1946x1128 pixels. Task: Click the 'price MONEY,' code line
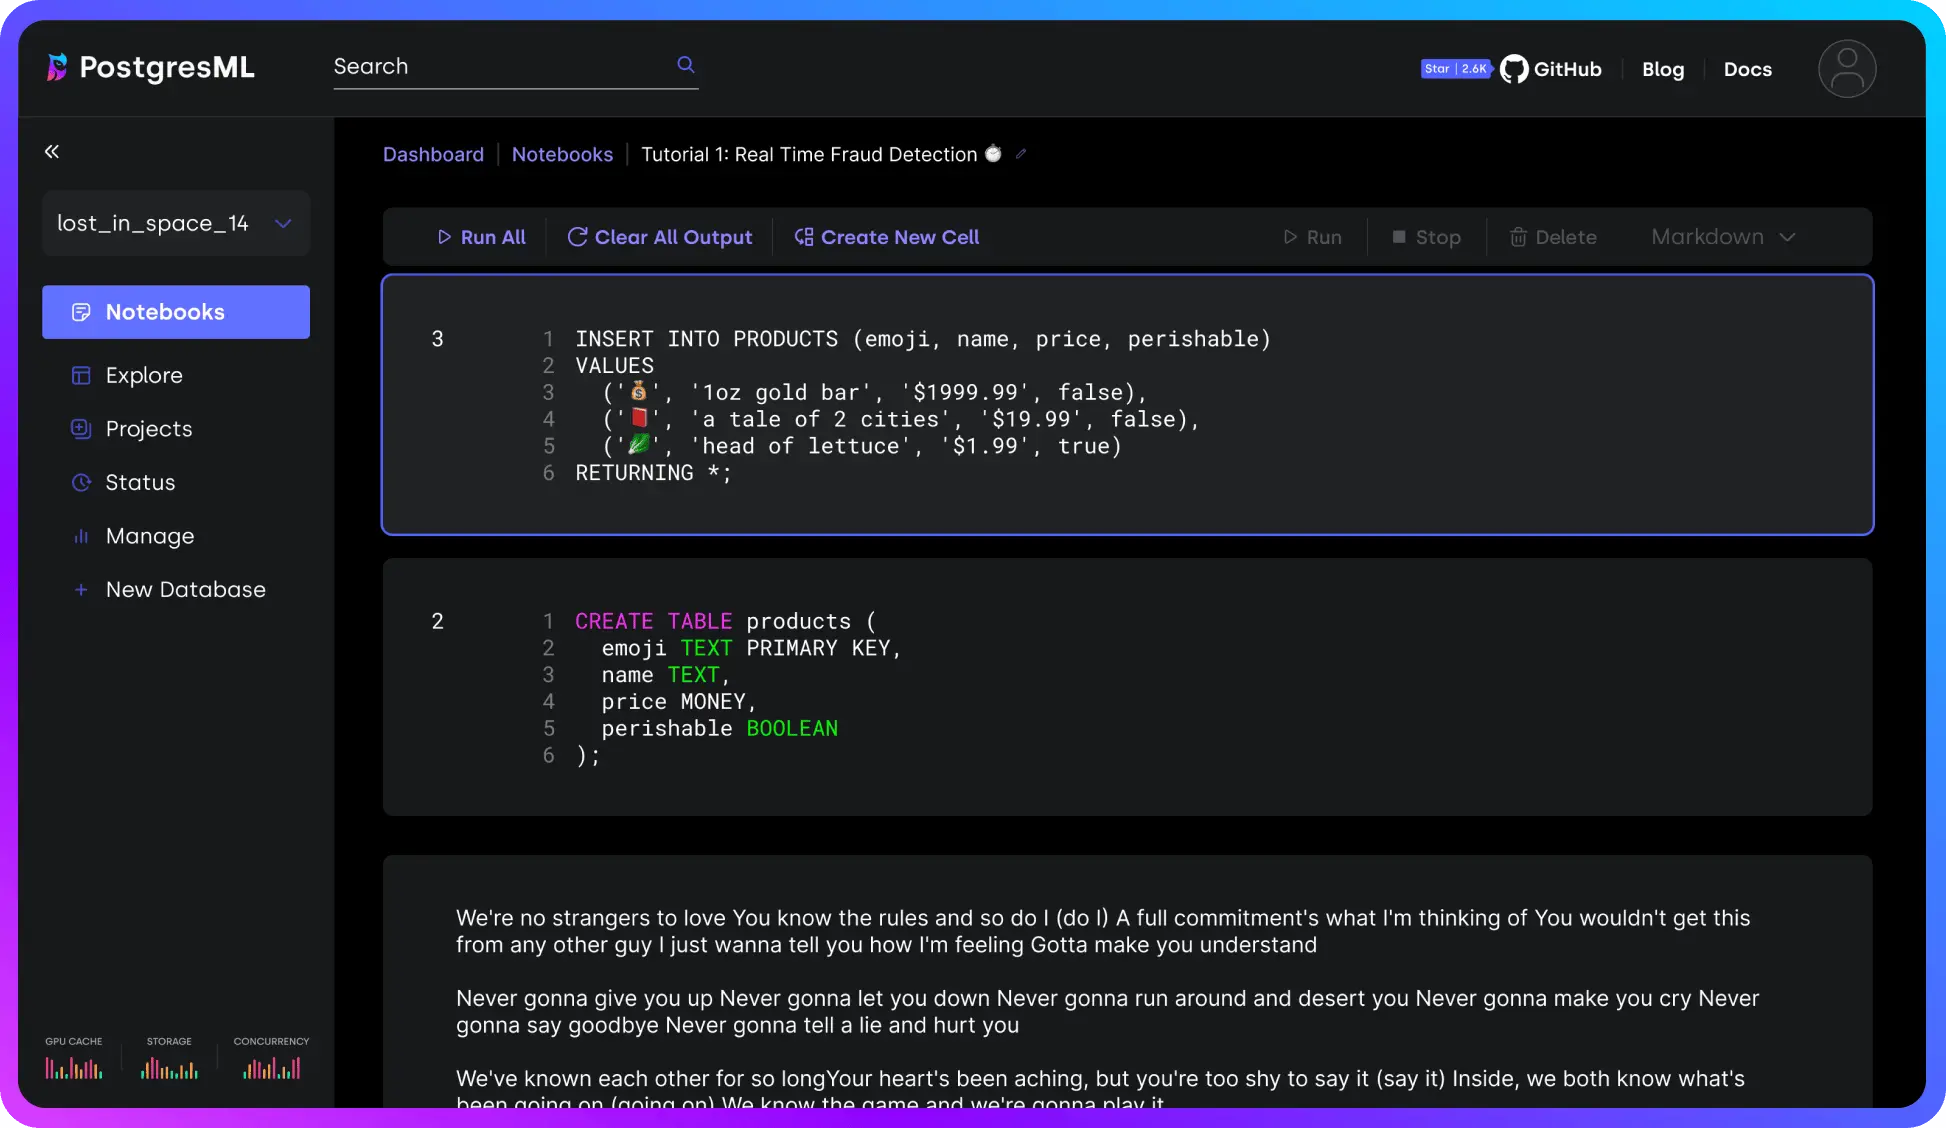click(680, 702)
